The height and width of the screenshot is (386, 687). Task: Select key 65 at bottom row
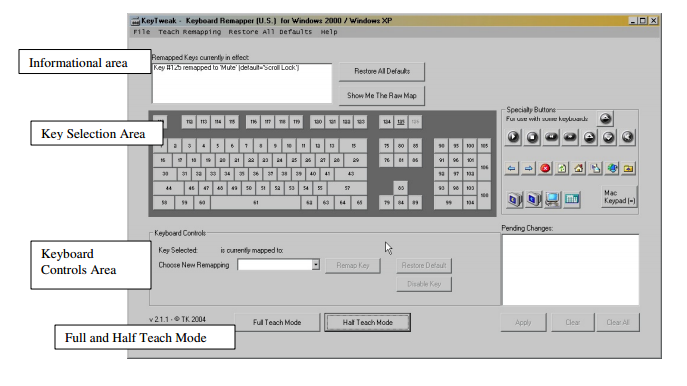359,202
